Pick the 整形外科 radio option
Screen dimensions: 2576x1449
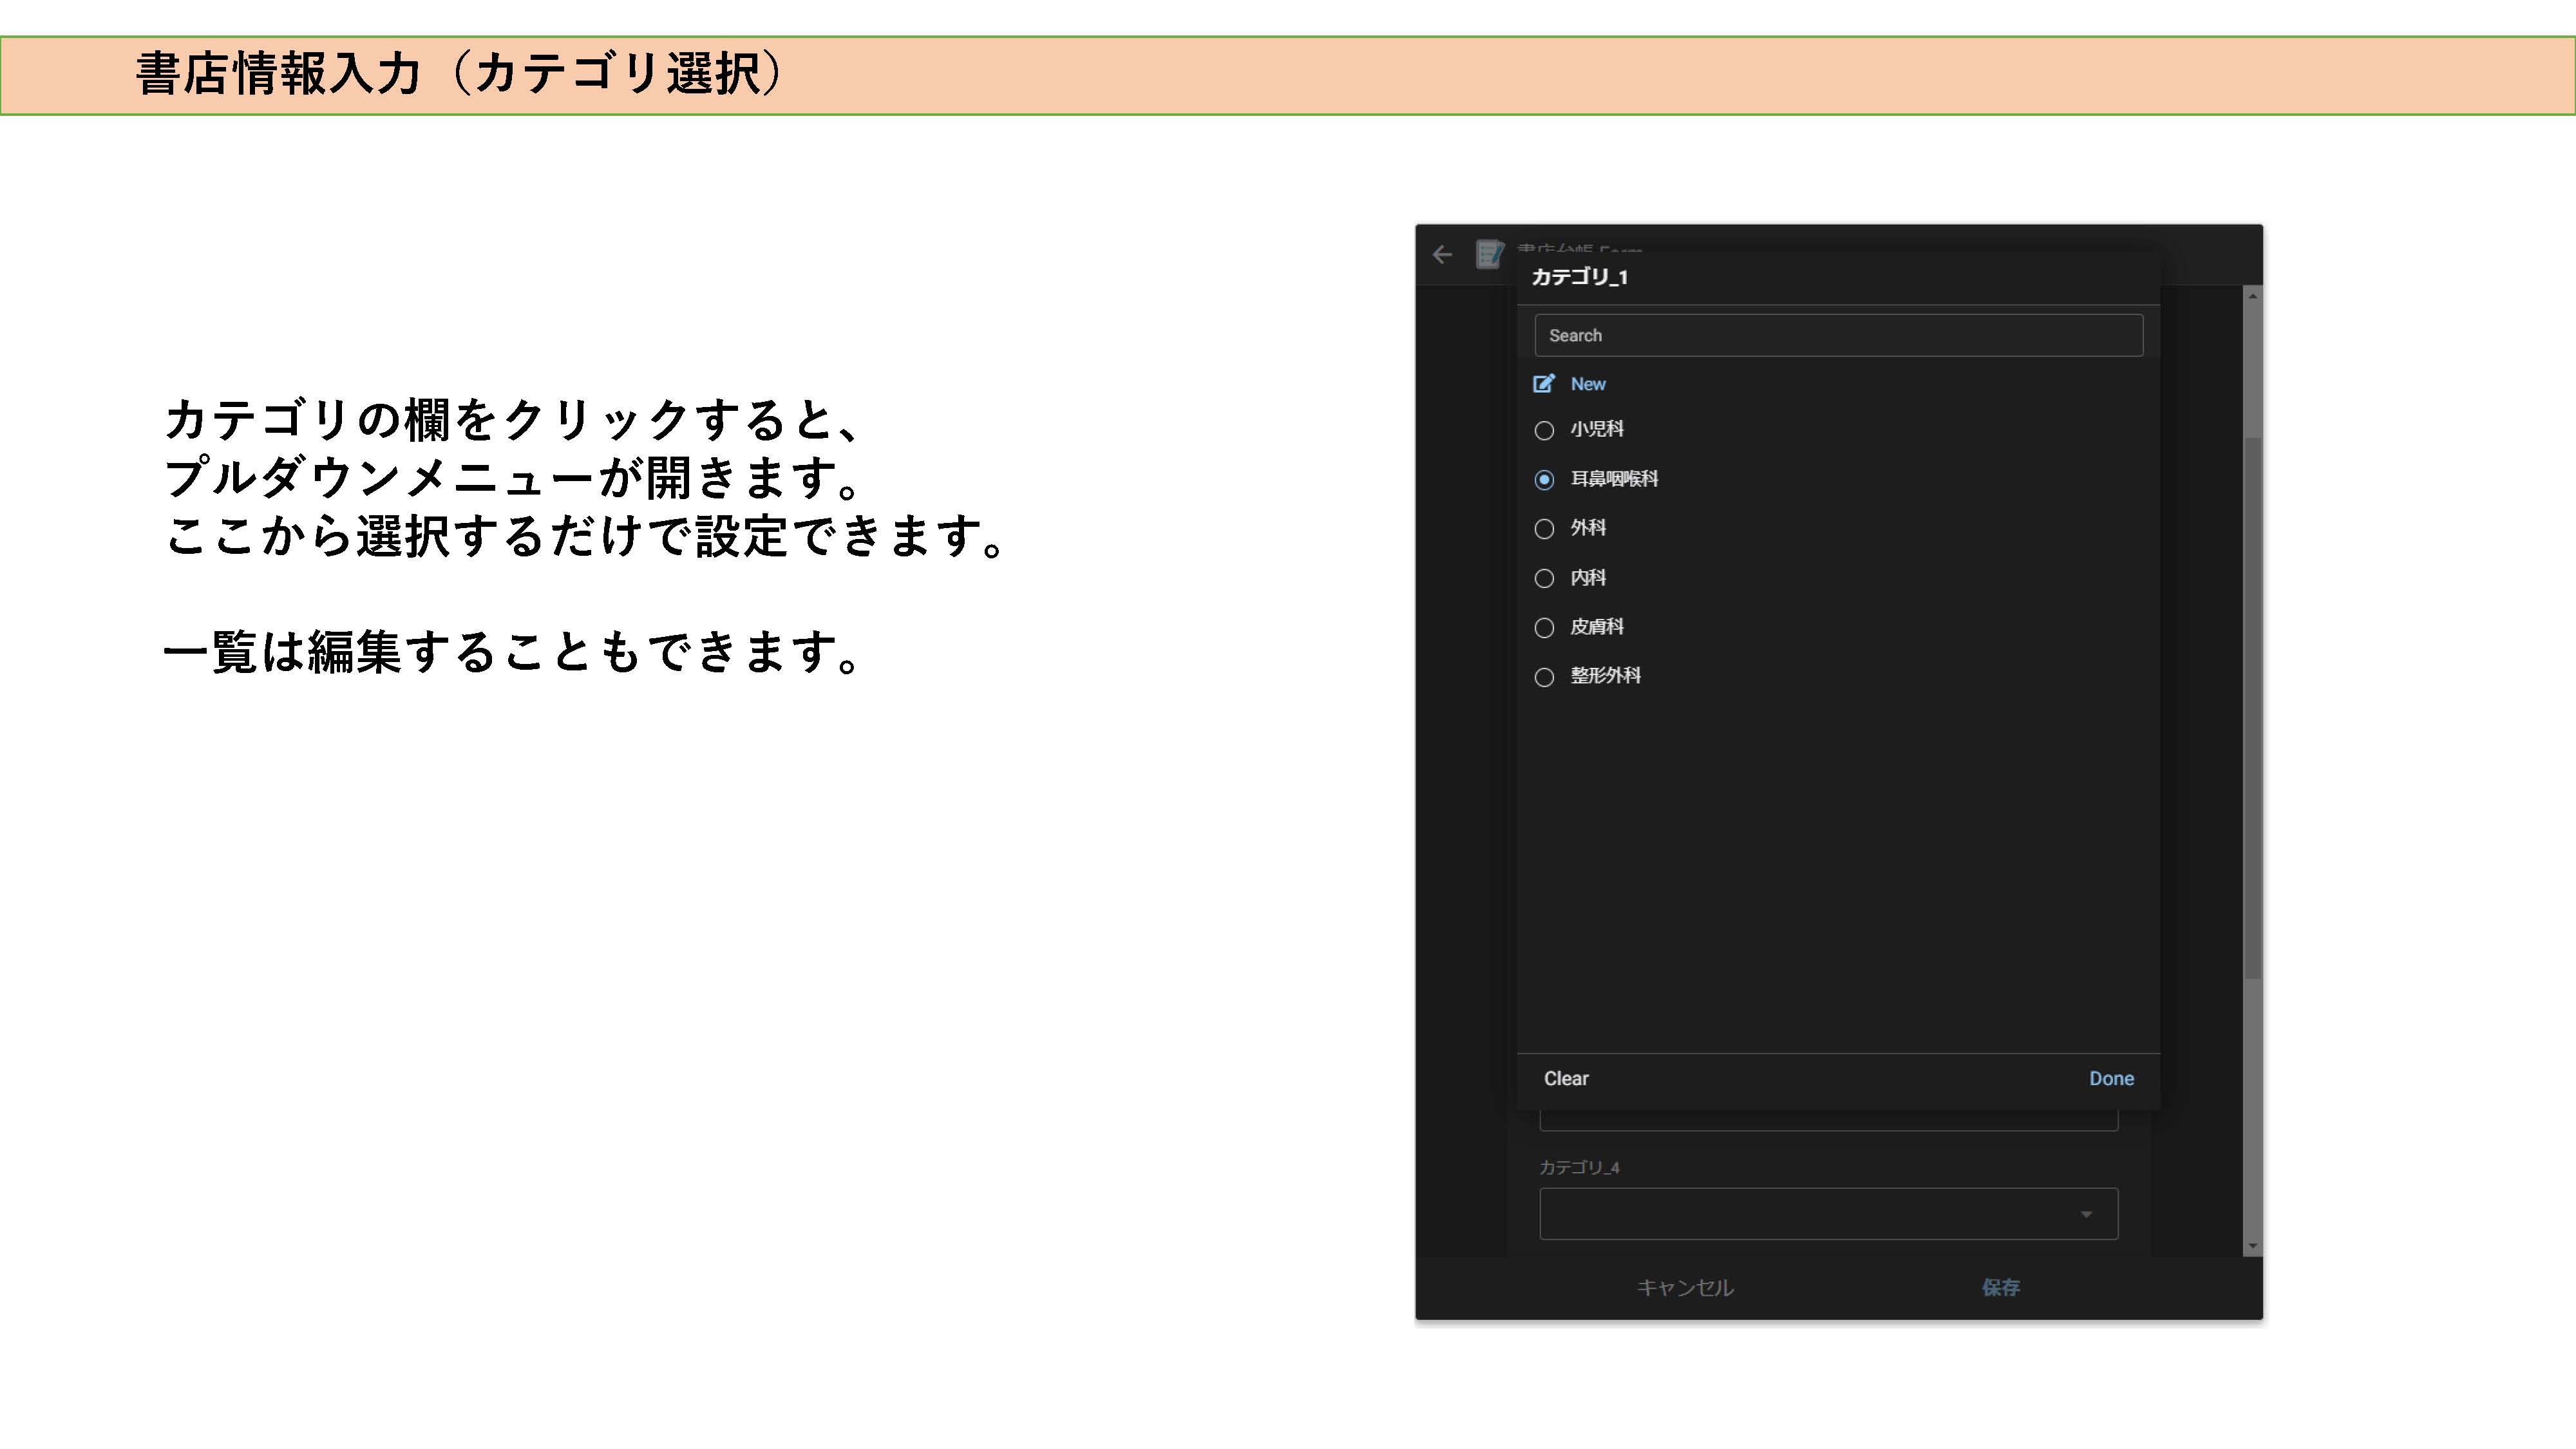(1544, 678)
